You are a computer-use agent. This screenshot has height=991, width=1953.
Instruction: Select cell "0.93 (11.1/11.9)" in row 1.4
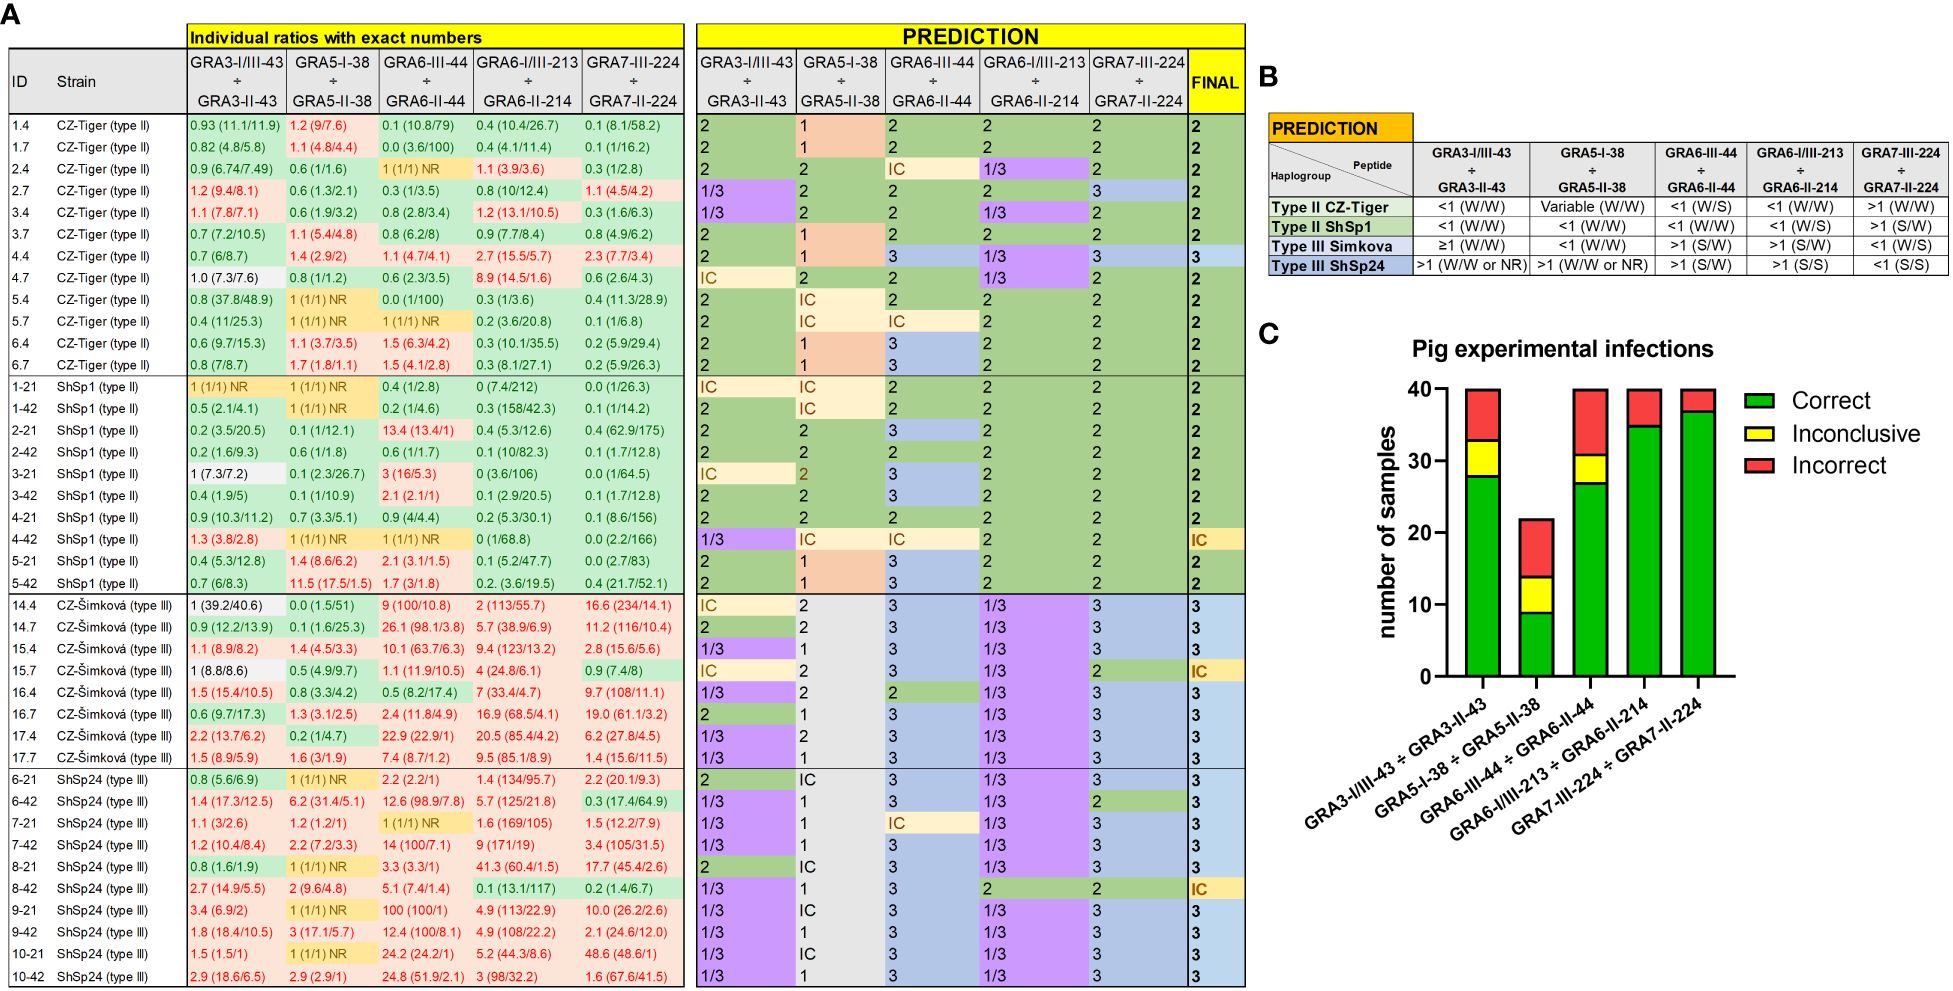coord(235,126)
